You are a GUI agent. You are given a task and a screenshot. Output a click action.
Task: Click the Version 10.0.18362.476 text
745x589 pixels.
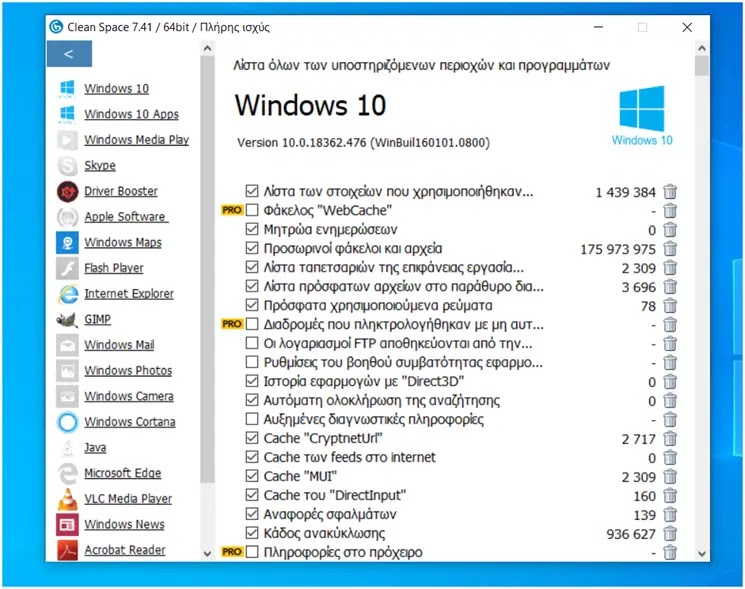click(x=363, y=142)
